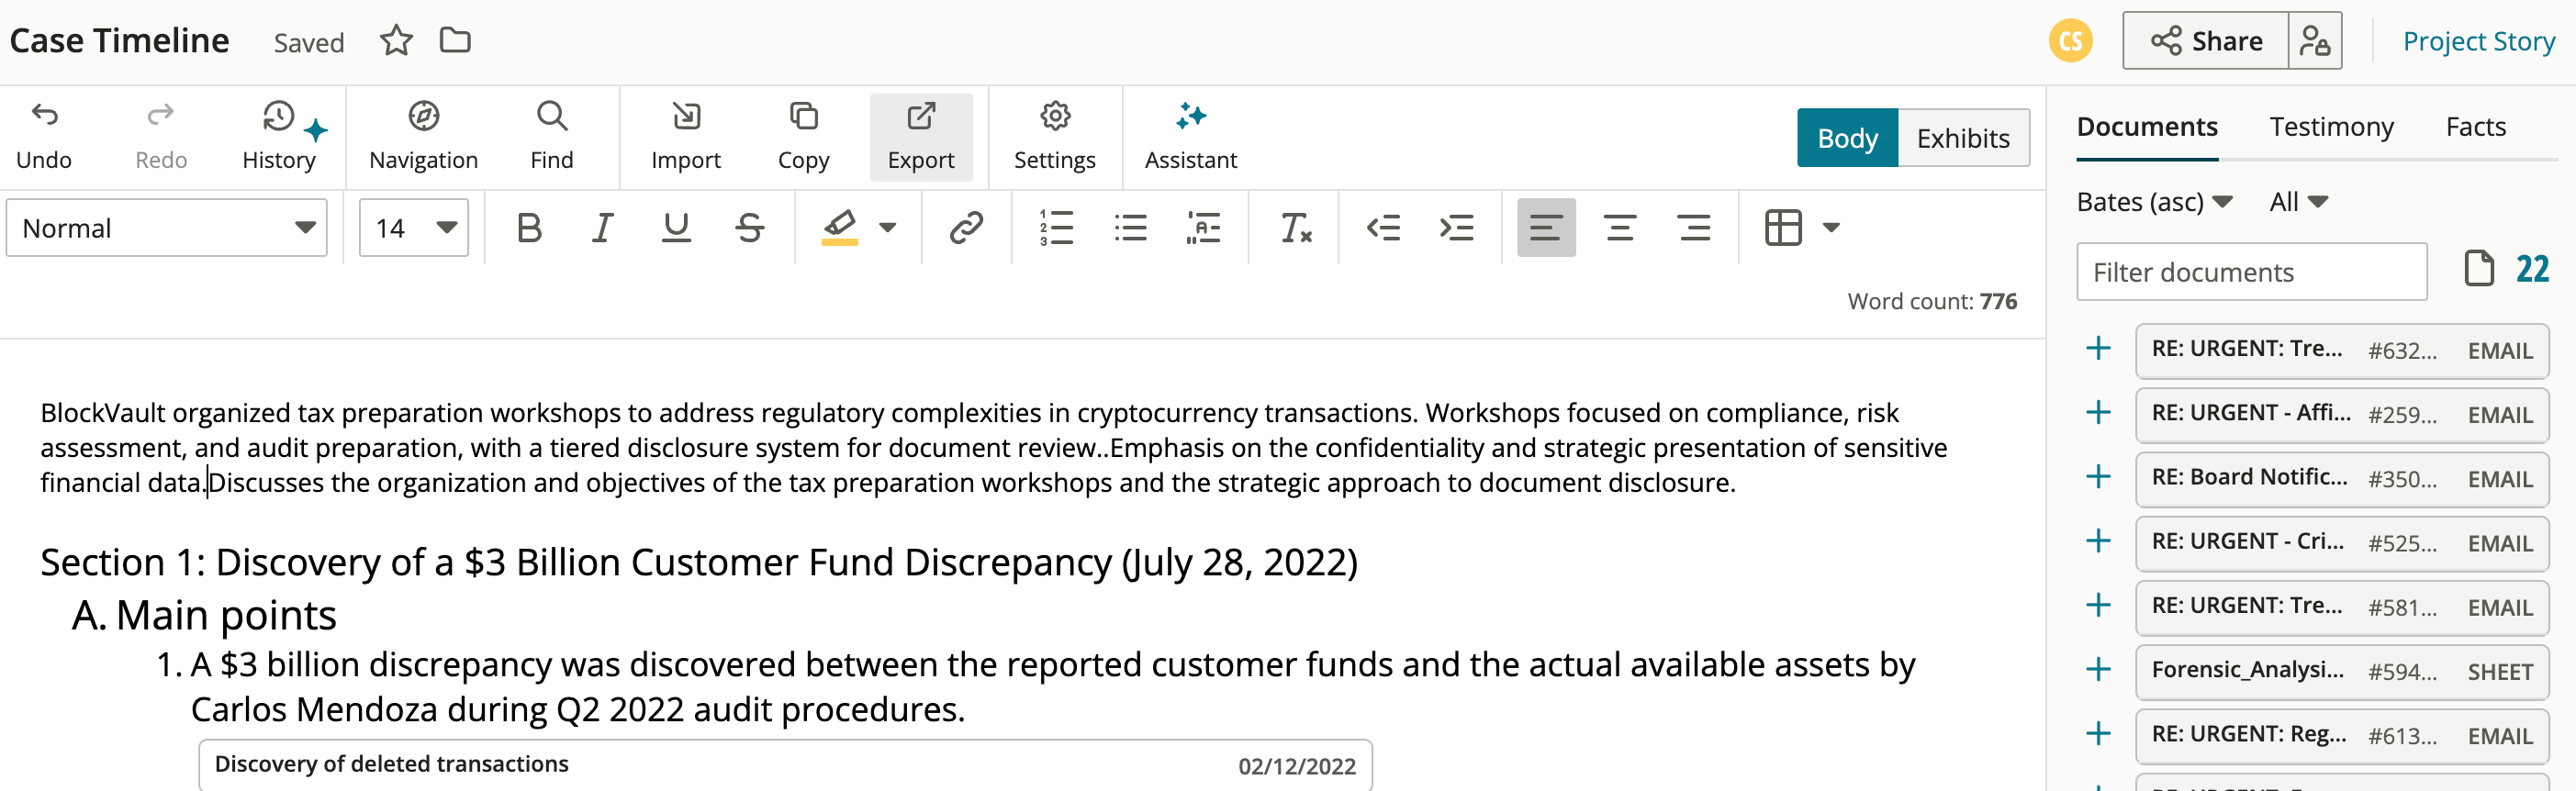Add RE: Board Notific... email document

click(x=2098, y=477)
